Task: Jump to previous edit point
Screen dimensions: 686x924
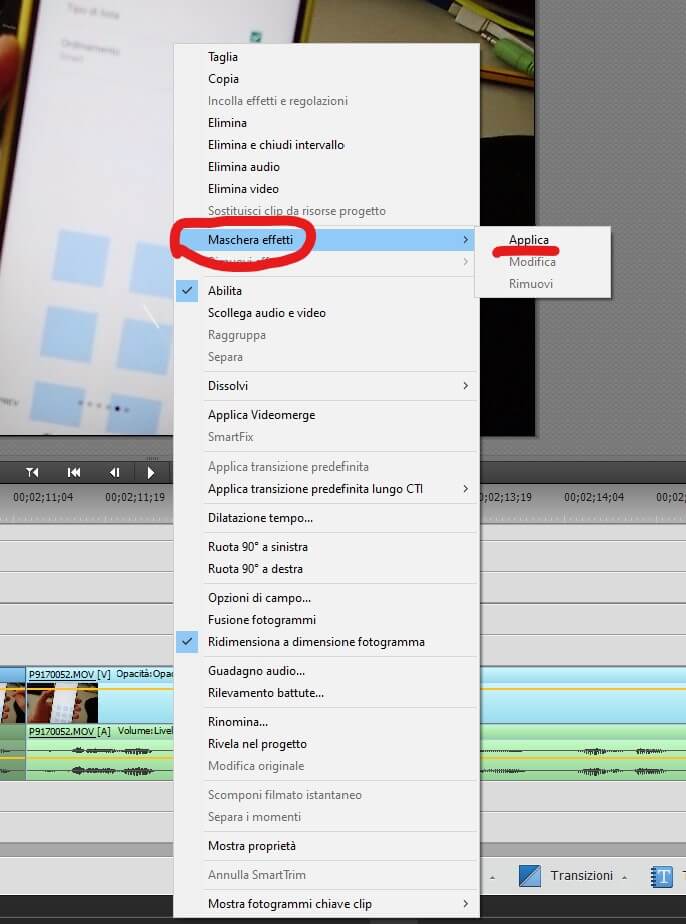Action: tap(73, 472)
